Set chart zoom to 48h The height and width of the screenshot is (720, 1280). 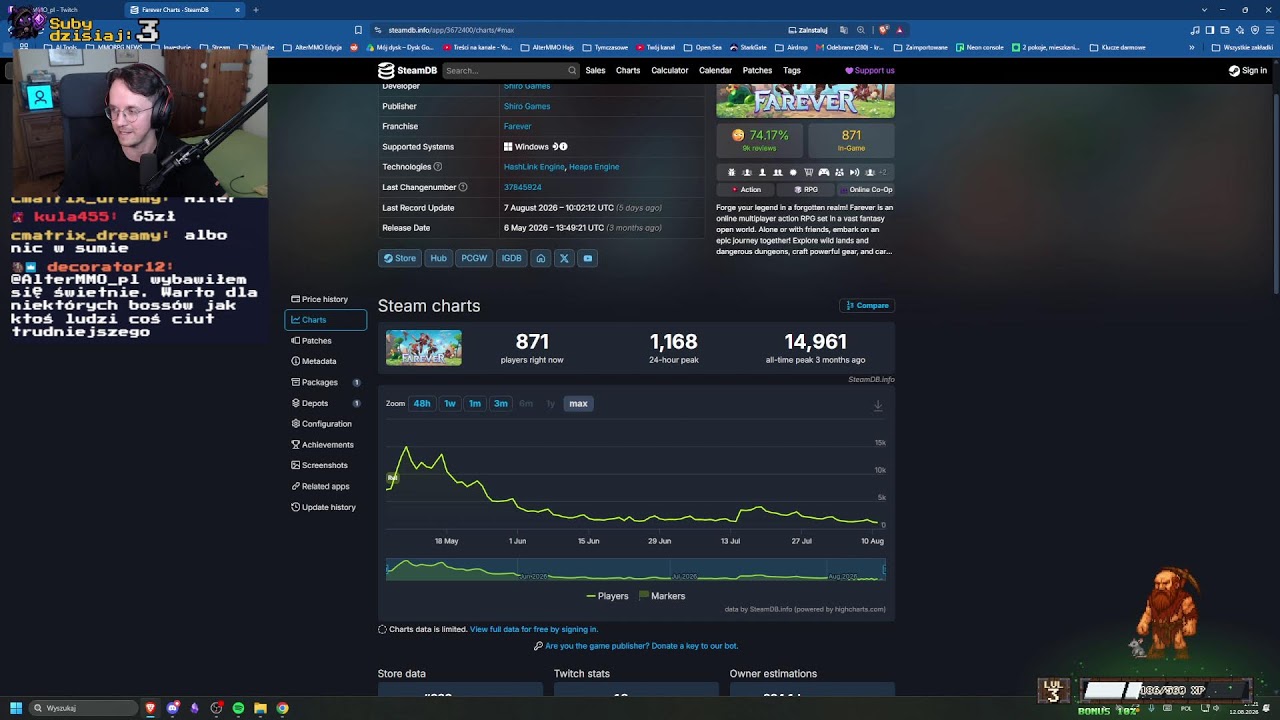click(x=422, y=404)
